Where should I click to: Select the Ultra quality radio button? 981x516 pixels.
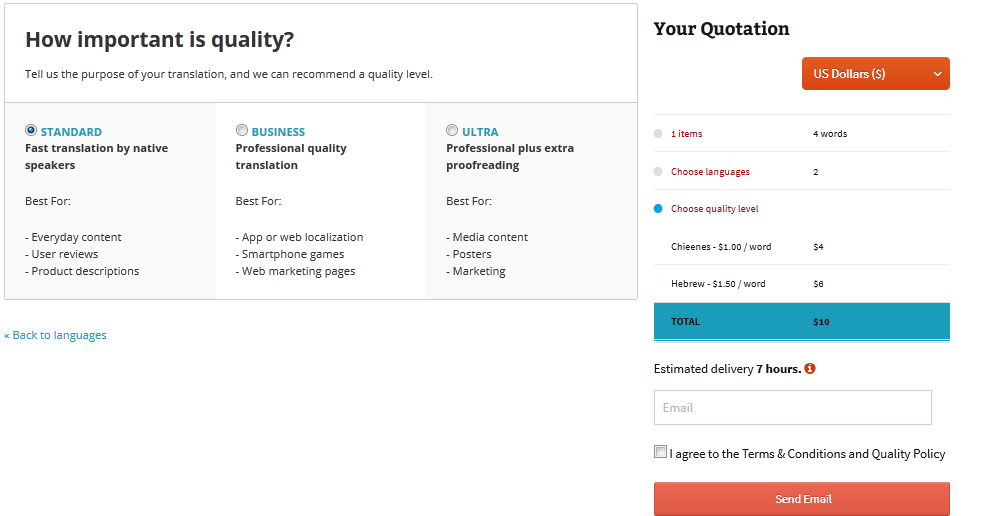point(452,130)
